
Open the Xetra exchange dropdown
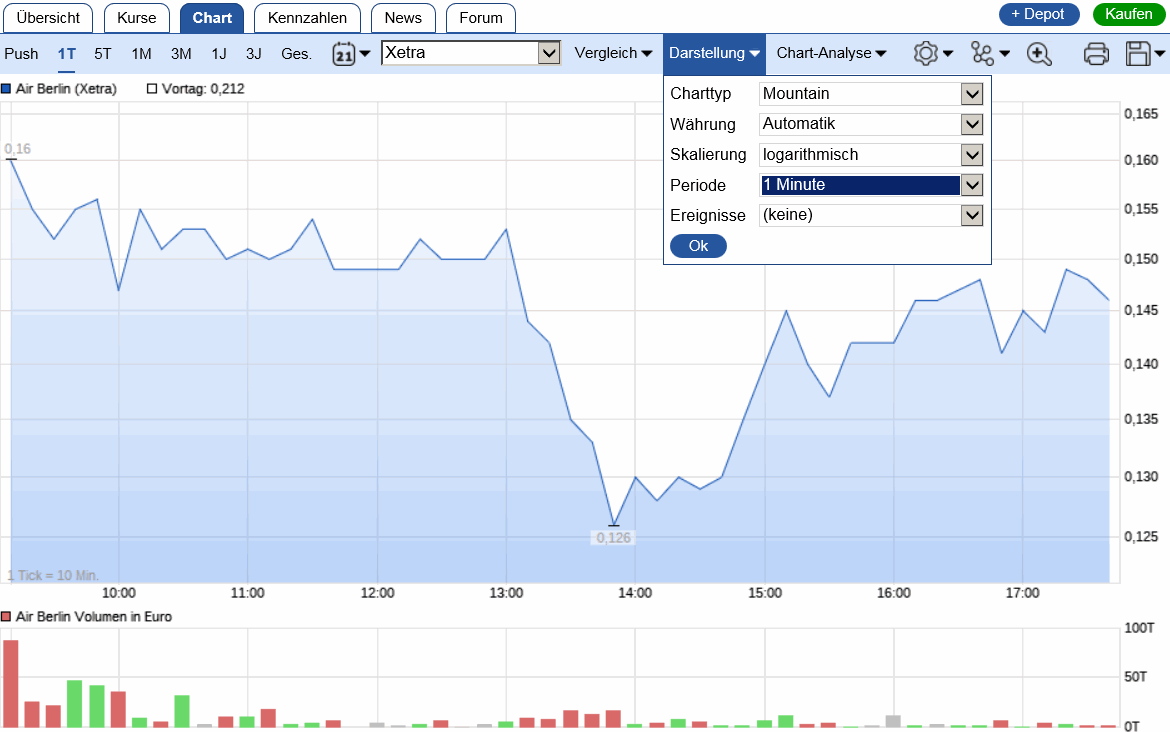tap(549, 53)
